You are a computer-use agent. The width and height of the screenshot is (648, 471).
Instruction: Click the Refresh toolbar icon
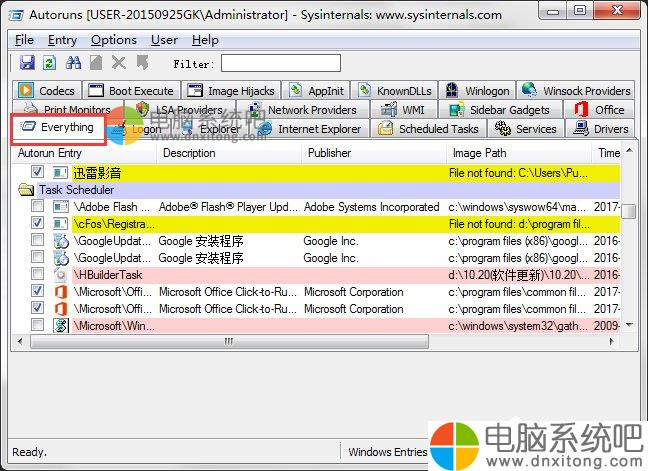click(50, 63)
